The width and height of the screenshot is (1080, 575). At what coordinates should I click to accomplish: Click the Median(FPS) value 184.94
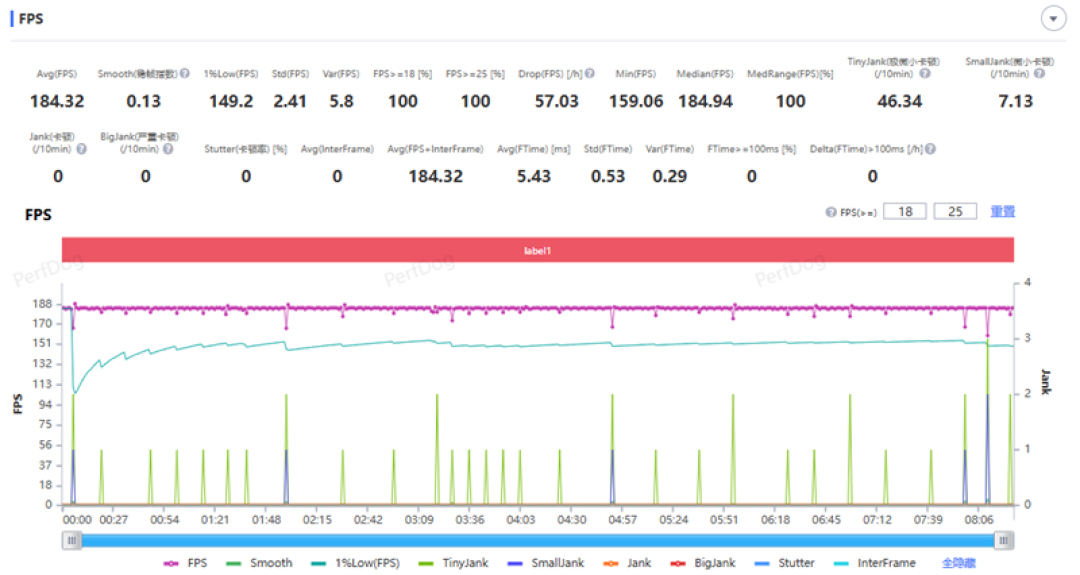tap(705, 101)
